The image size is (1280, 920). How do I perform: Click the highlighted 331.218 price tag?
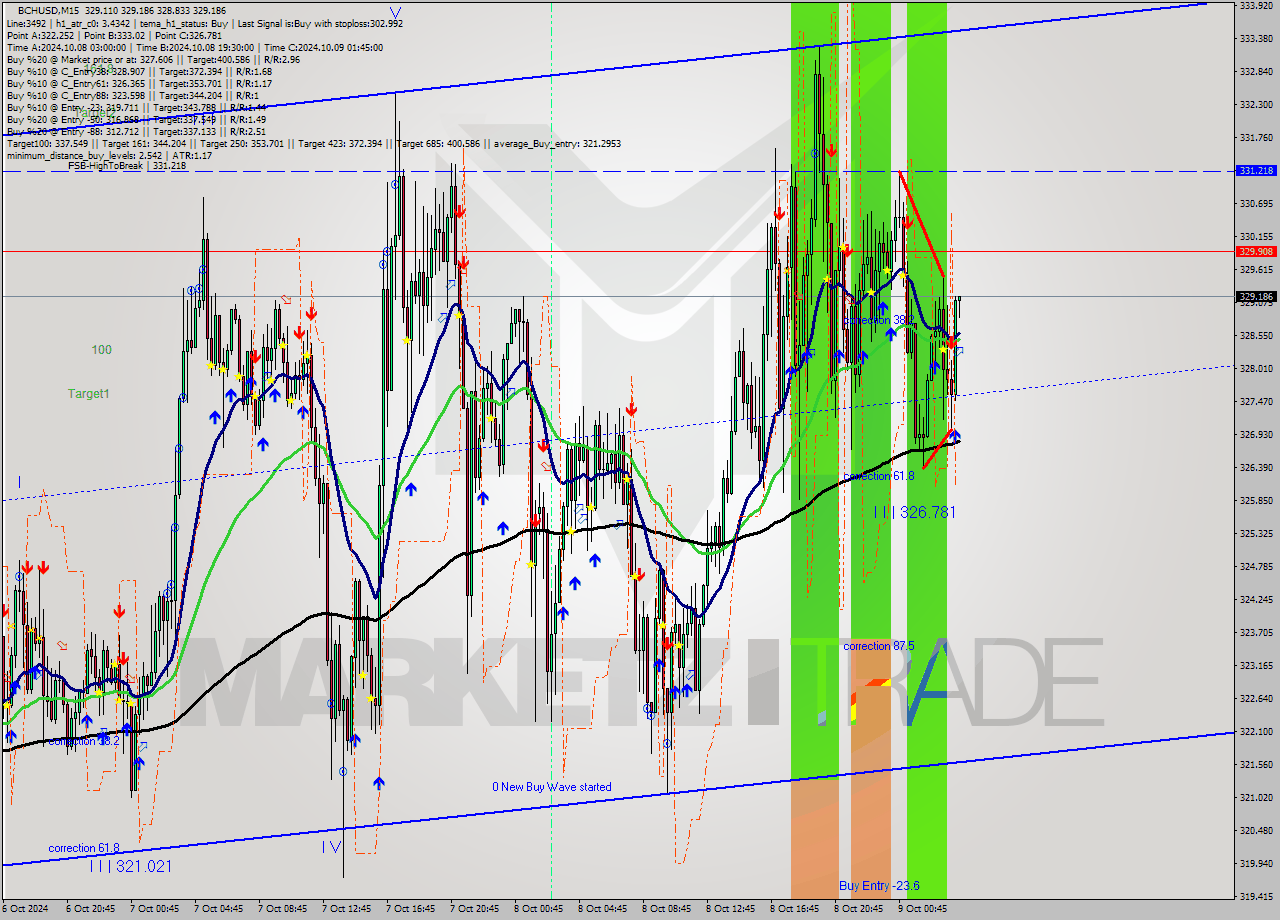pos(1256,171)
